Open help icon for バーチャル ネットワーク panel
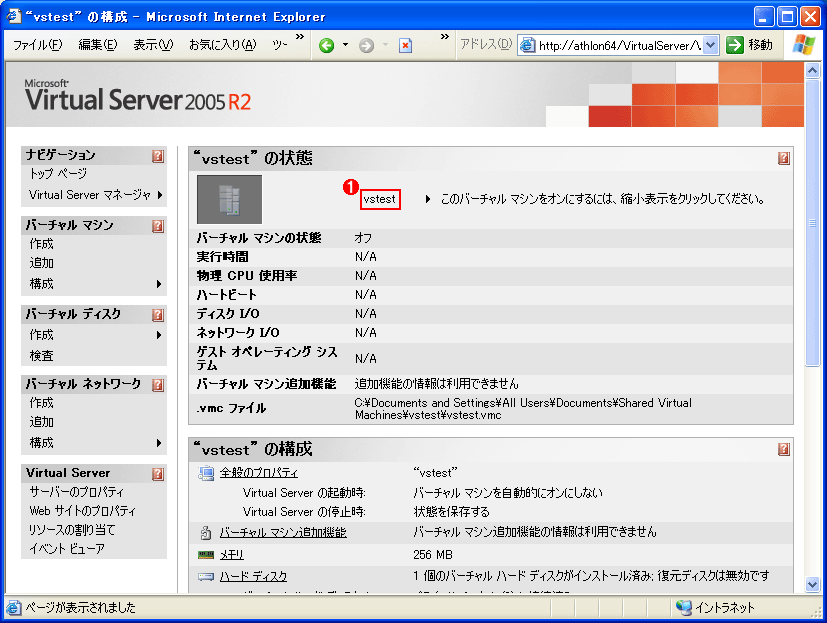 pyautogui.click(x=158, y=385)
